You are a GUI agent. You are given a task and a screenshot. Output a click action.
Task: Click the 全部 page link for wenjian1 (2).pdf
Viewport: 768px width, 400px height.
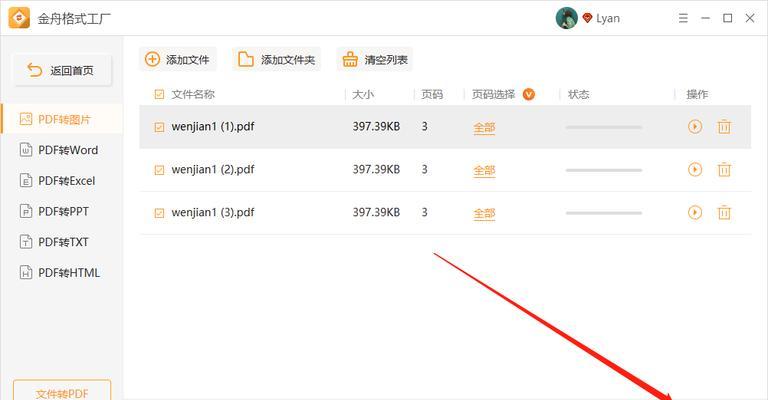[484, 170]
